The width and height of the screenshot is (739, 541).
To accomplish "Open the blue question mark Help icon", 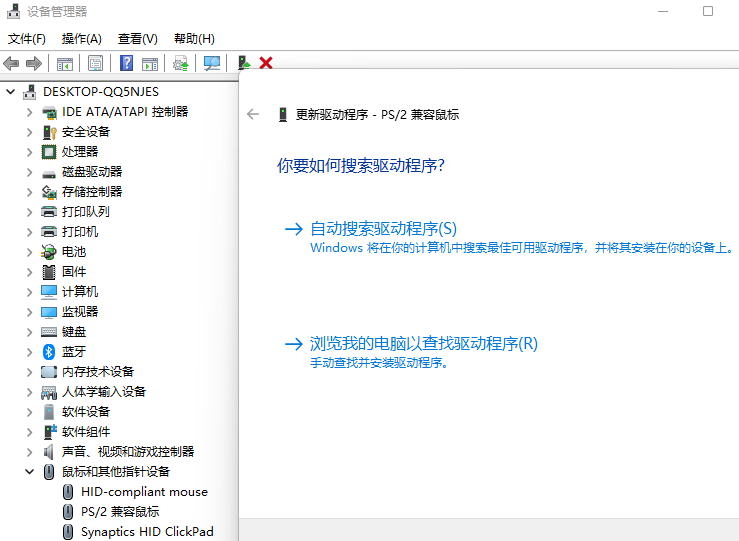I will (x=127, y=63).
